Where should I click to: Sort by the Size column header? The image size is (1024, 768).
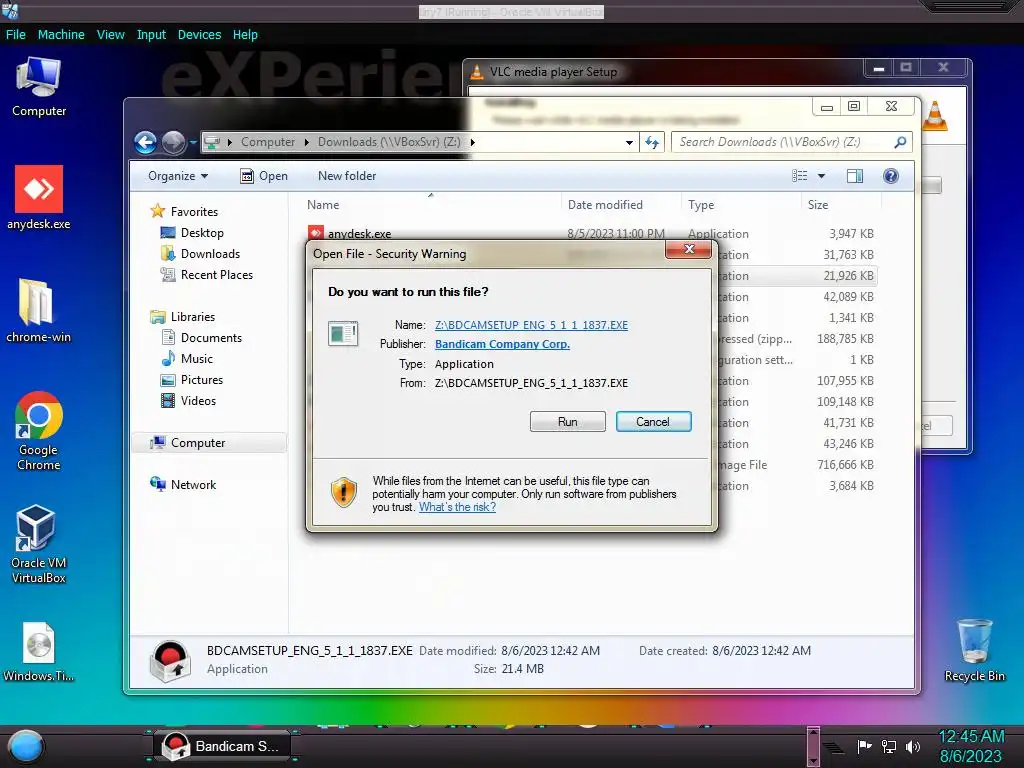pos(841,205)
